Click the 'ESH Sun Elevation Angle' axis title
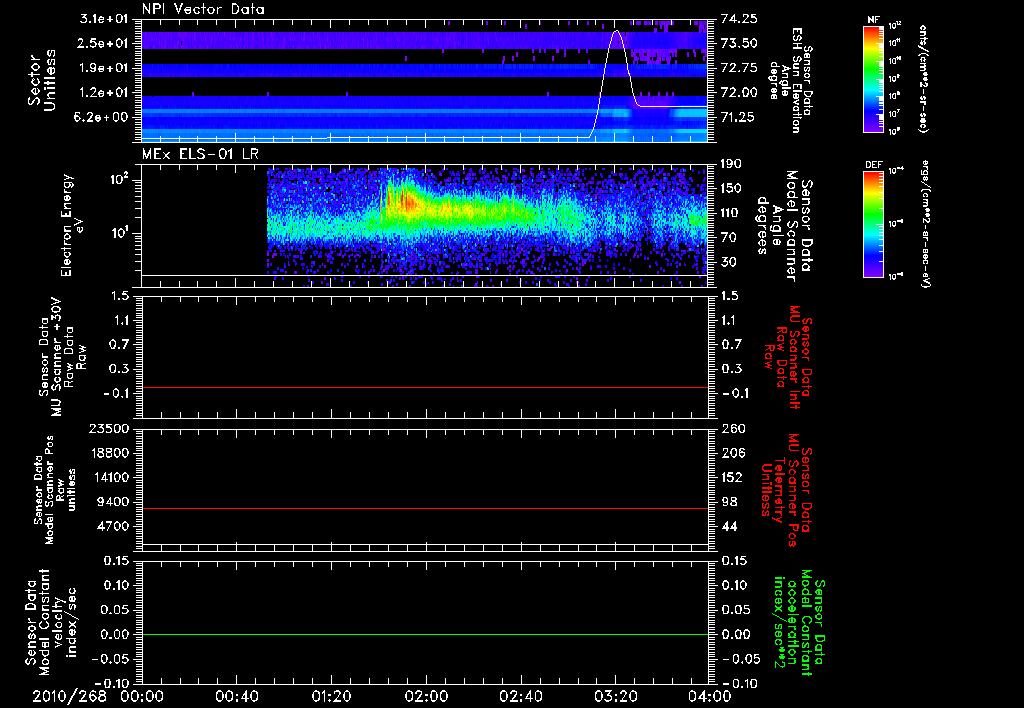The width and height of the screenshot is (1024, 708). (x=791, y=80)
